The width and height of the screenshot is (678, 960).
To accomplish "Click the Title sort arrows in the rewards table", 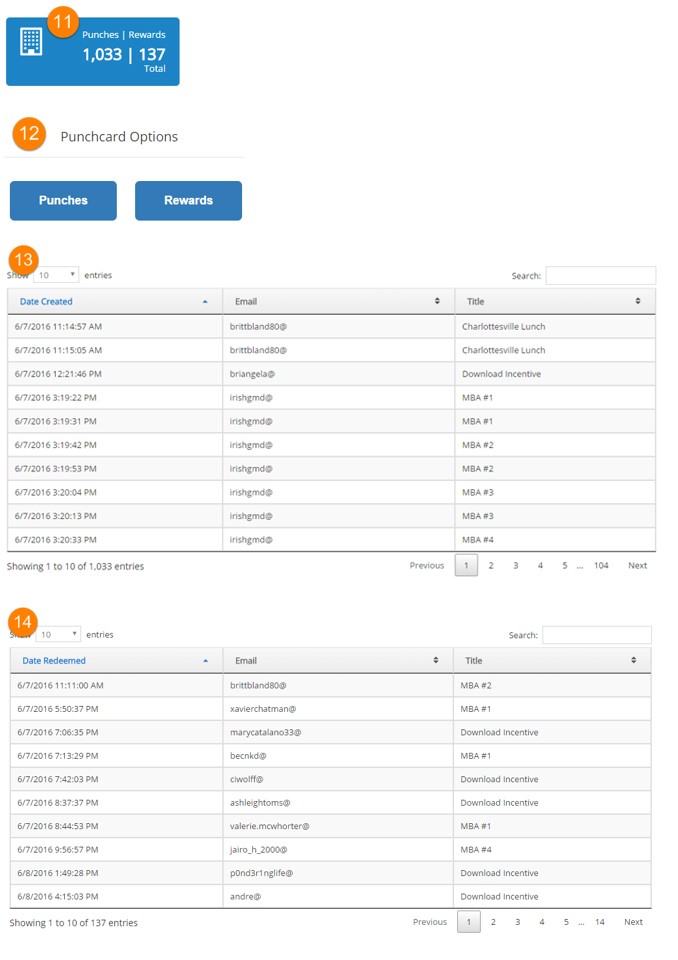I will click(x=633, y=660).
